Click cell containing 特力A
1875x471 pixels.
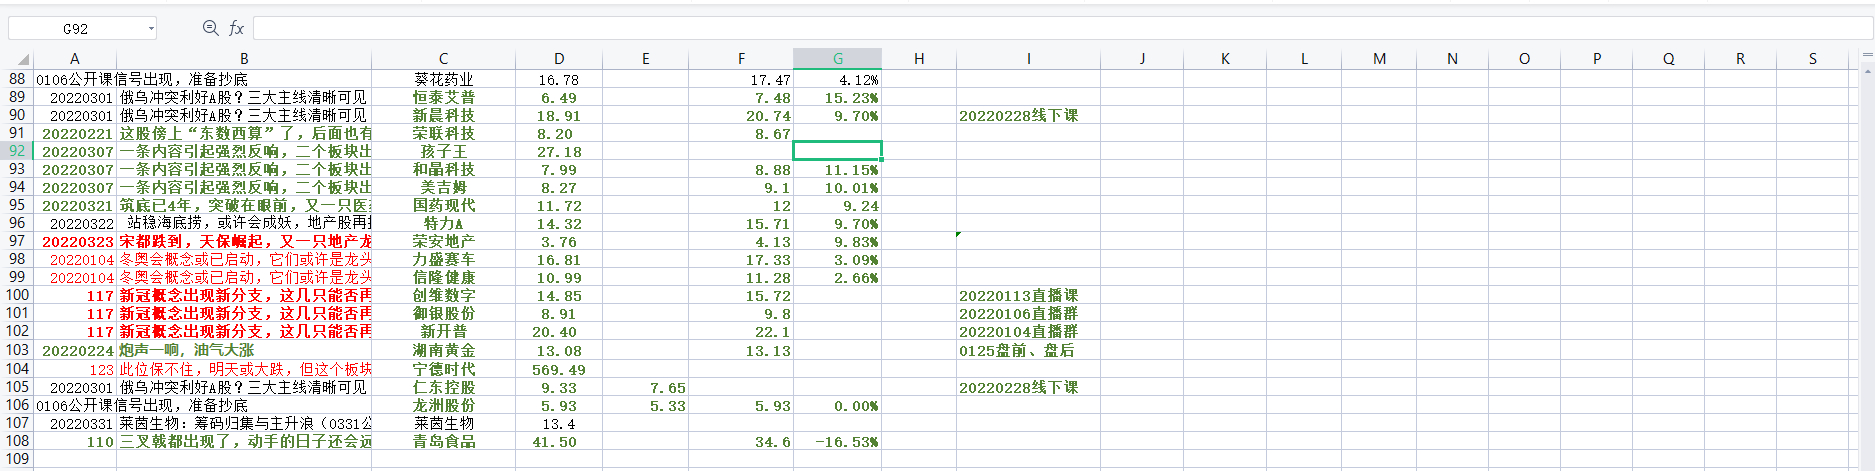(443, 223)
